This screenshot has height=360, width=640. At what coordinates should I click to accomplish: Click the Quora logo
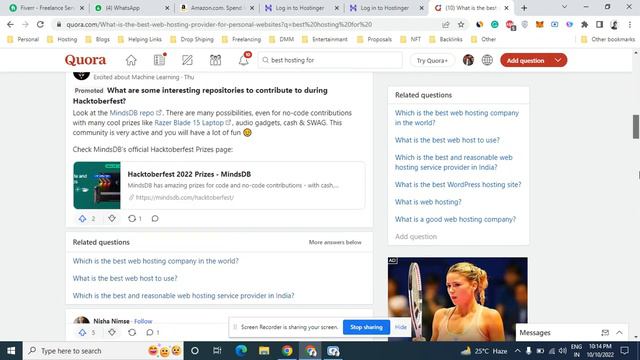pyautogui.click(x=85, y=60)
